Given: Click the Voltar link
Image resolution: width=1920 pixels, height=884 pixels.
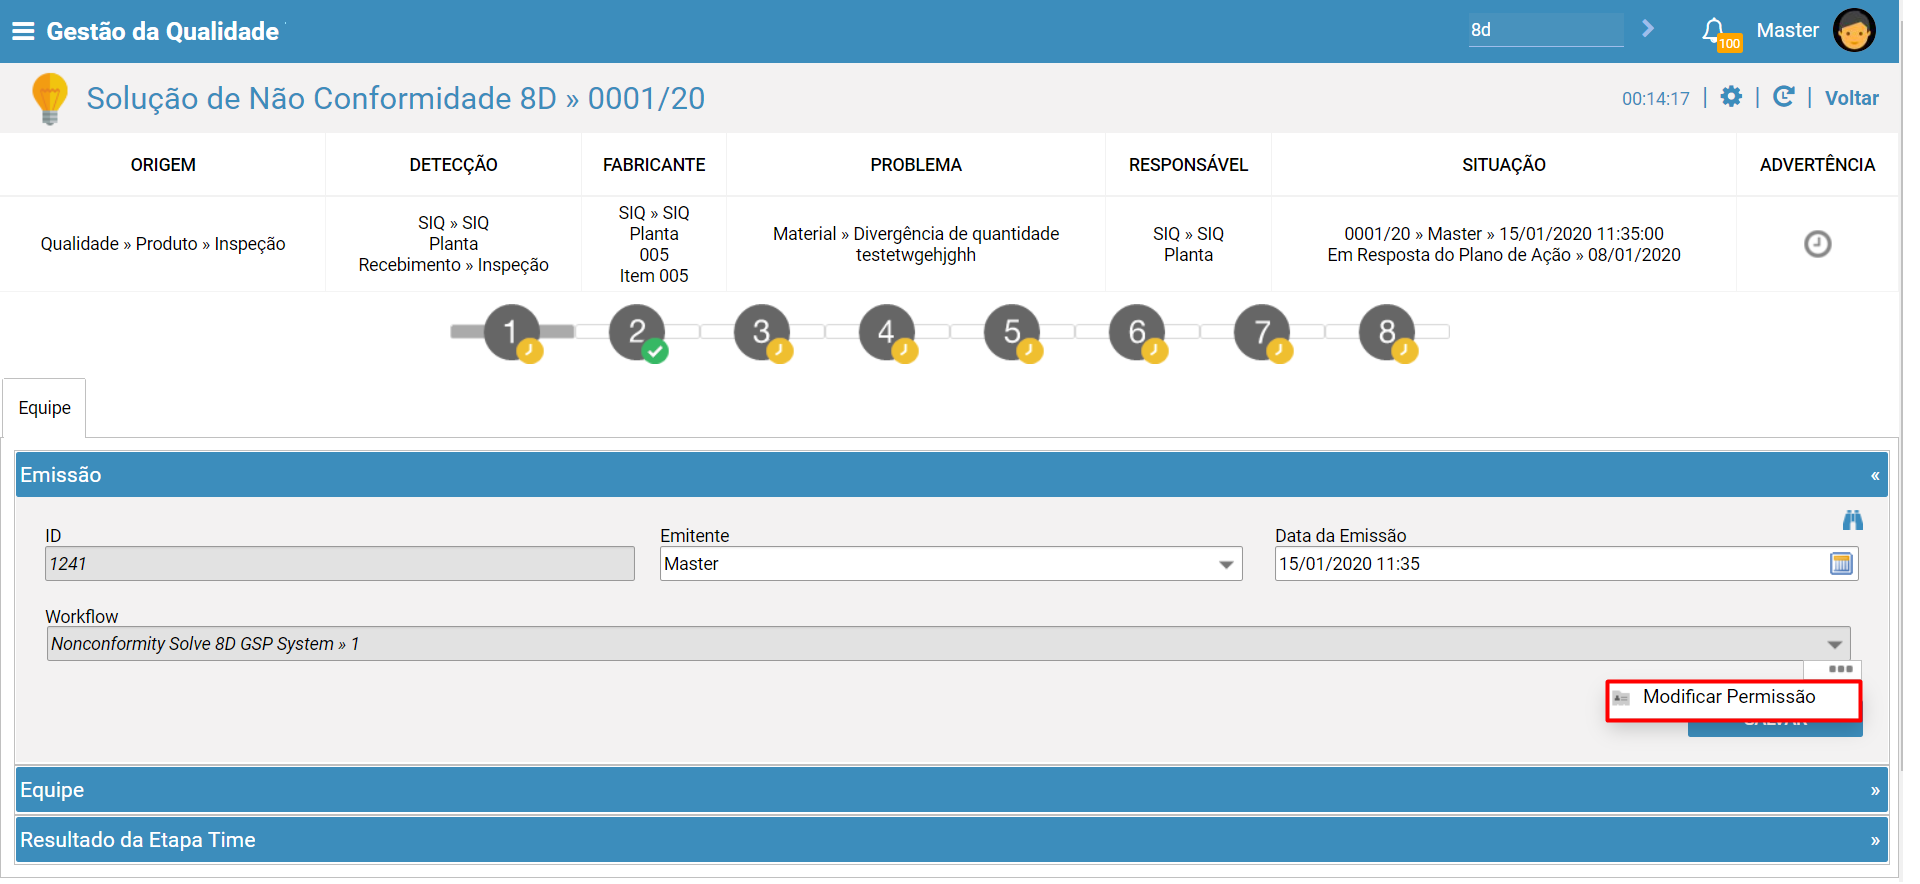Looking at the screenshot, I should click(1851, 98).
